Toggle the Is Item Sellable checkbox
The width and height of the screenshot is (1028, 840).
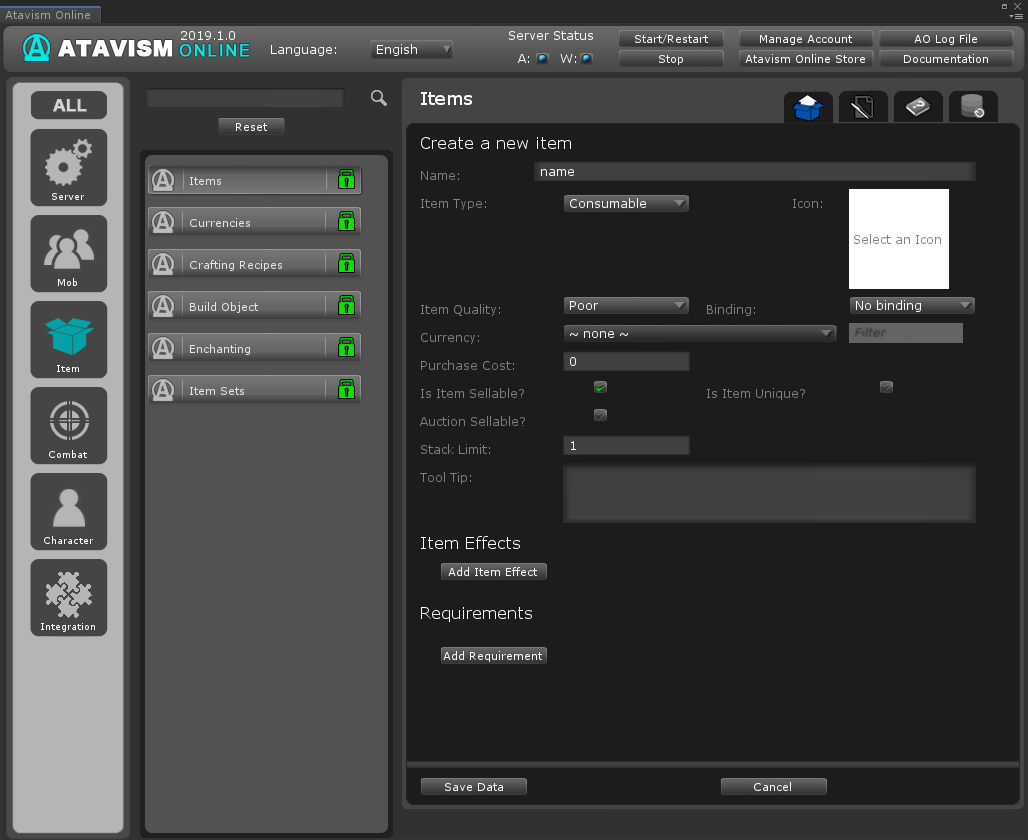pyautogui.click(x=600, y=387)
